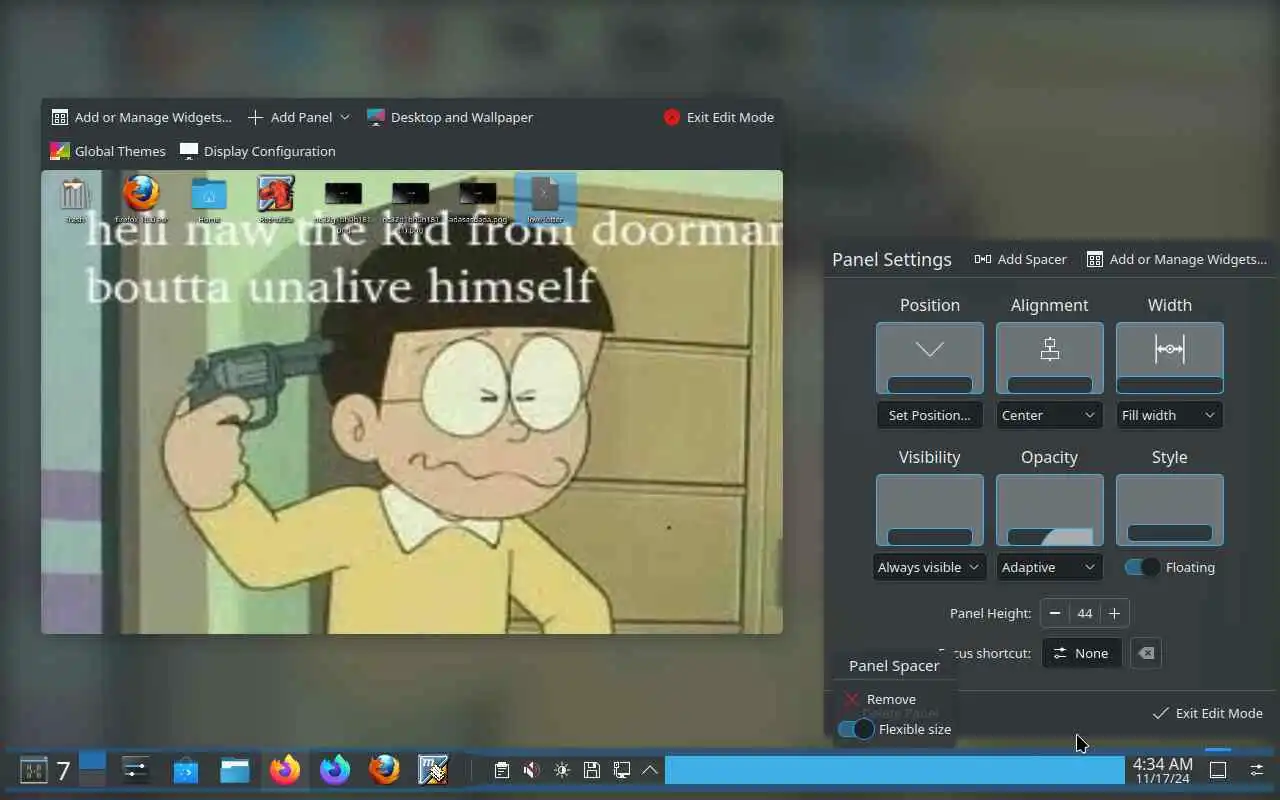Image resolution: width=1280 pixels, height=800 pixels.
Task: Open the Home folder desktop icon
Action: pyautogui.click(x=209, y=198)
